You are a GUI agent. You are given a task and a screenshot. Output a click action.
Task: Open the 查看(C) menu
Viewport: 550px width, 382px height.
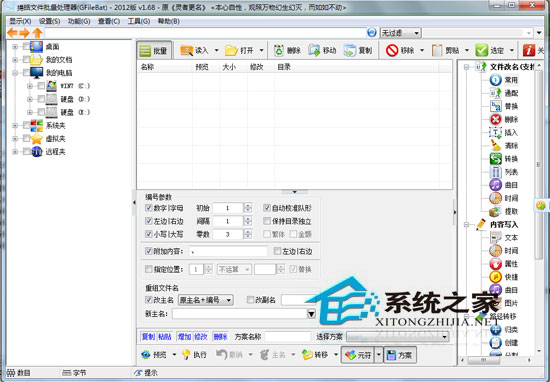109,21
